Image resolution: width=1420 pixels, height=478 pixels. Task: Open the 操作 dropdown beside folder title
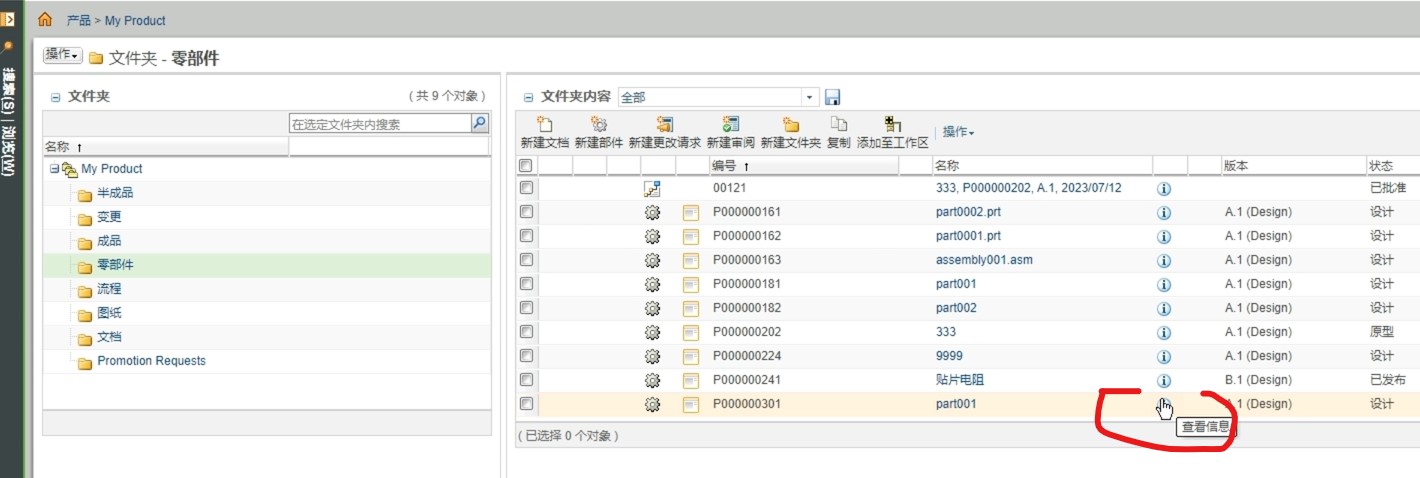(x=62, y=55)
